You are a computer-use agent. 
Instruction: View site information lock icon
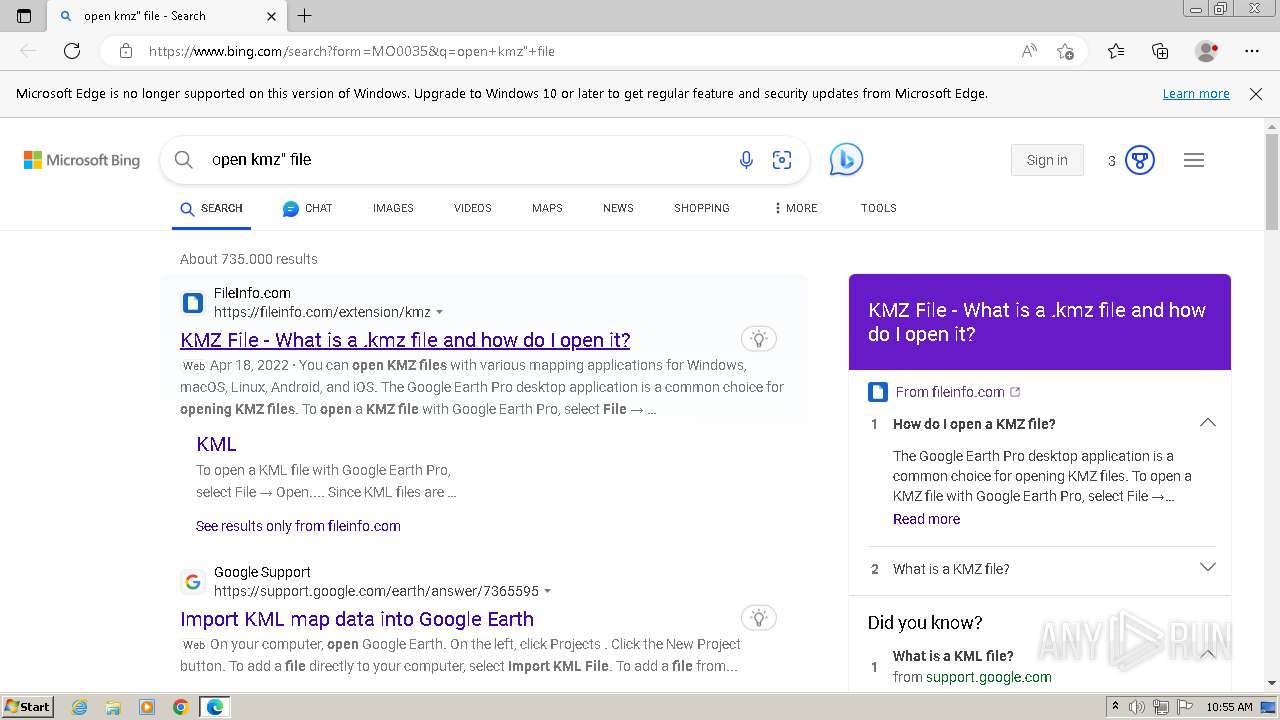126,51
